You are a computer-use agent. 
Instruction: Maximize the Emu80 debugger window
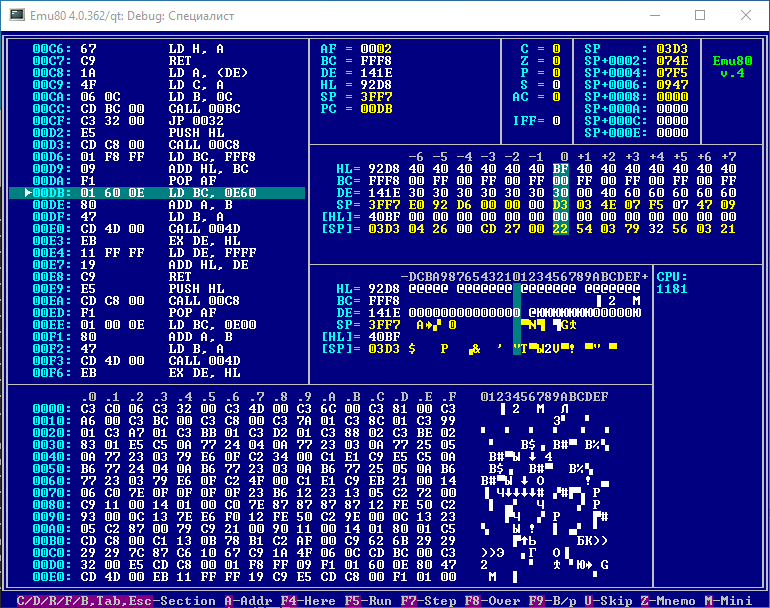pyautogui.click(x=699, y=16)
